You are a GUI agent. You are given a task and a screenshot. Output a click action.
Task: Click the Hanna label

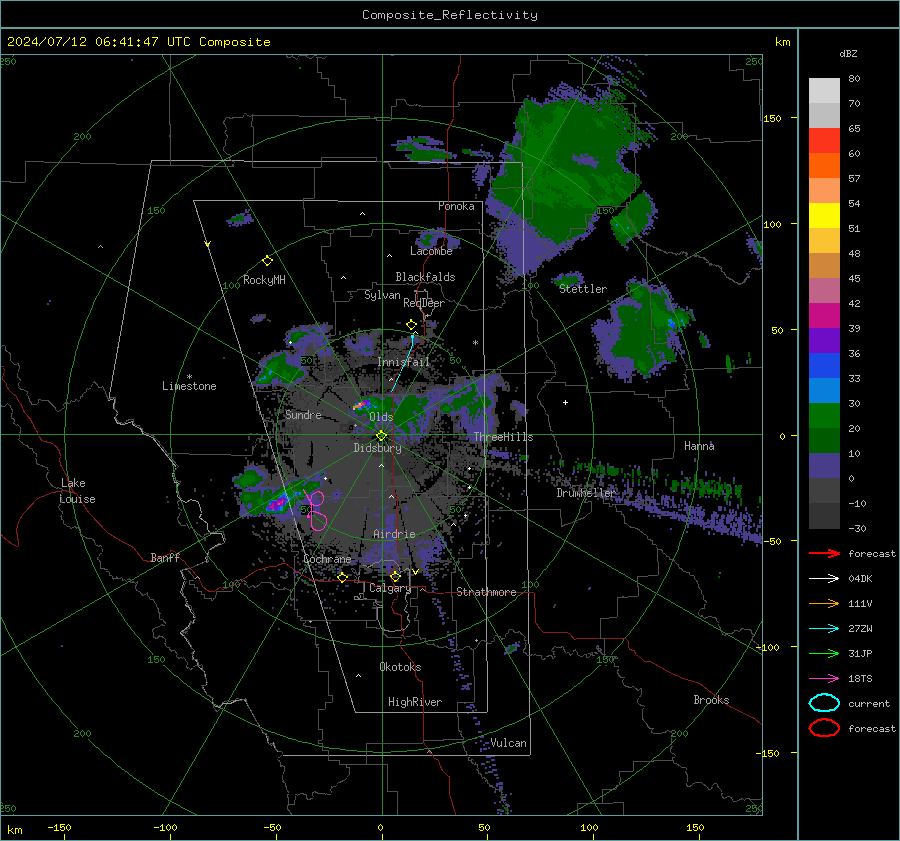[x=699, y=446]
